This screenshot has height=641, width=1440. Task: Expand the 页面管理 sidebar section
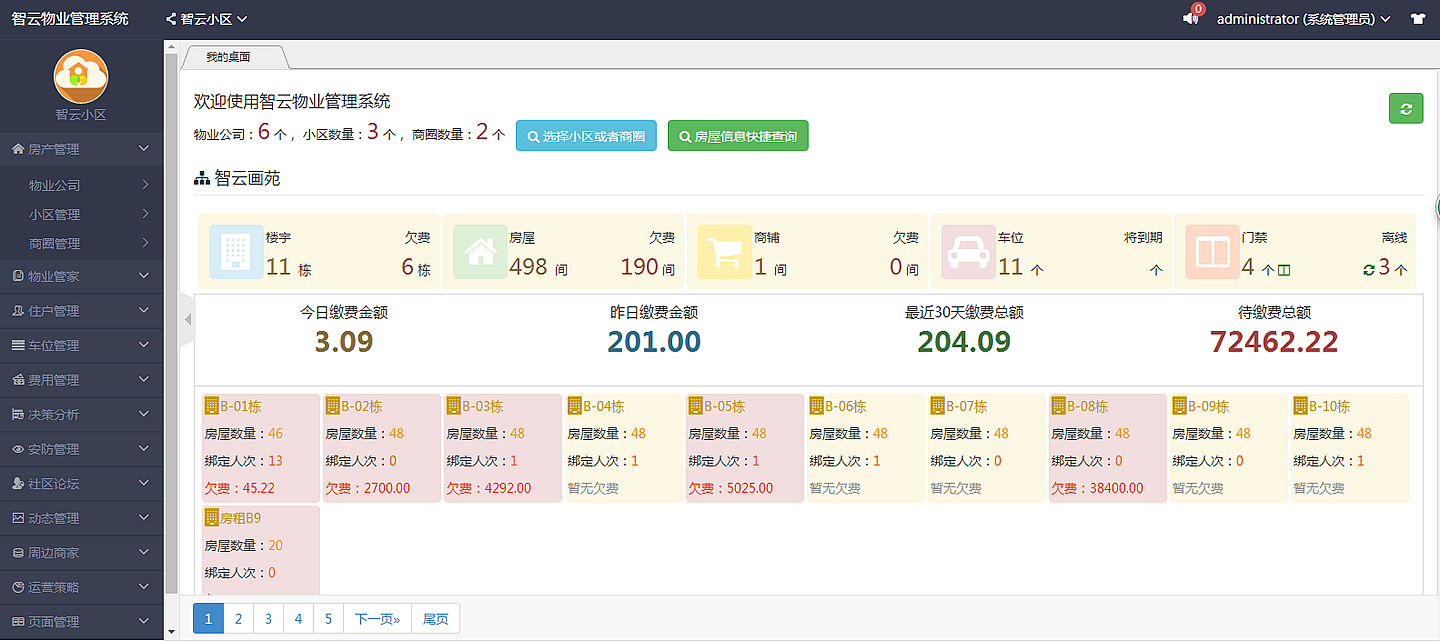click(81, 622)
